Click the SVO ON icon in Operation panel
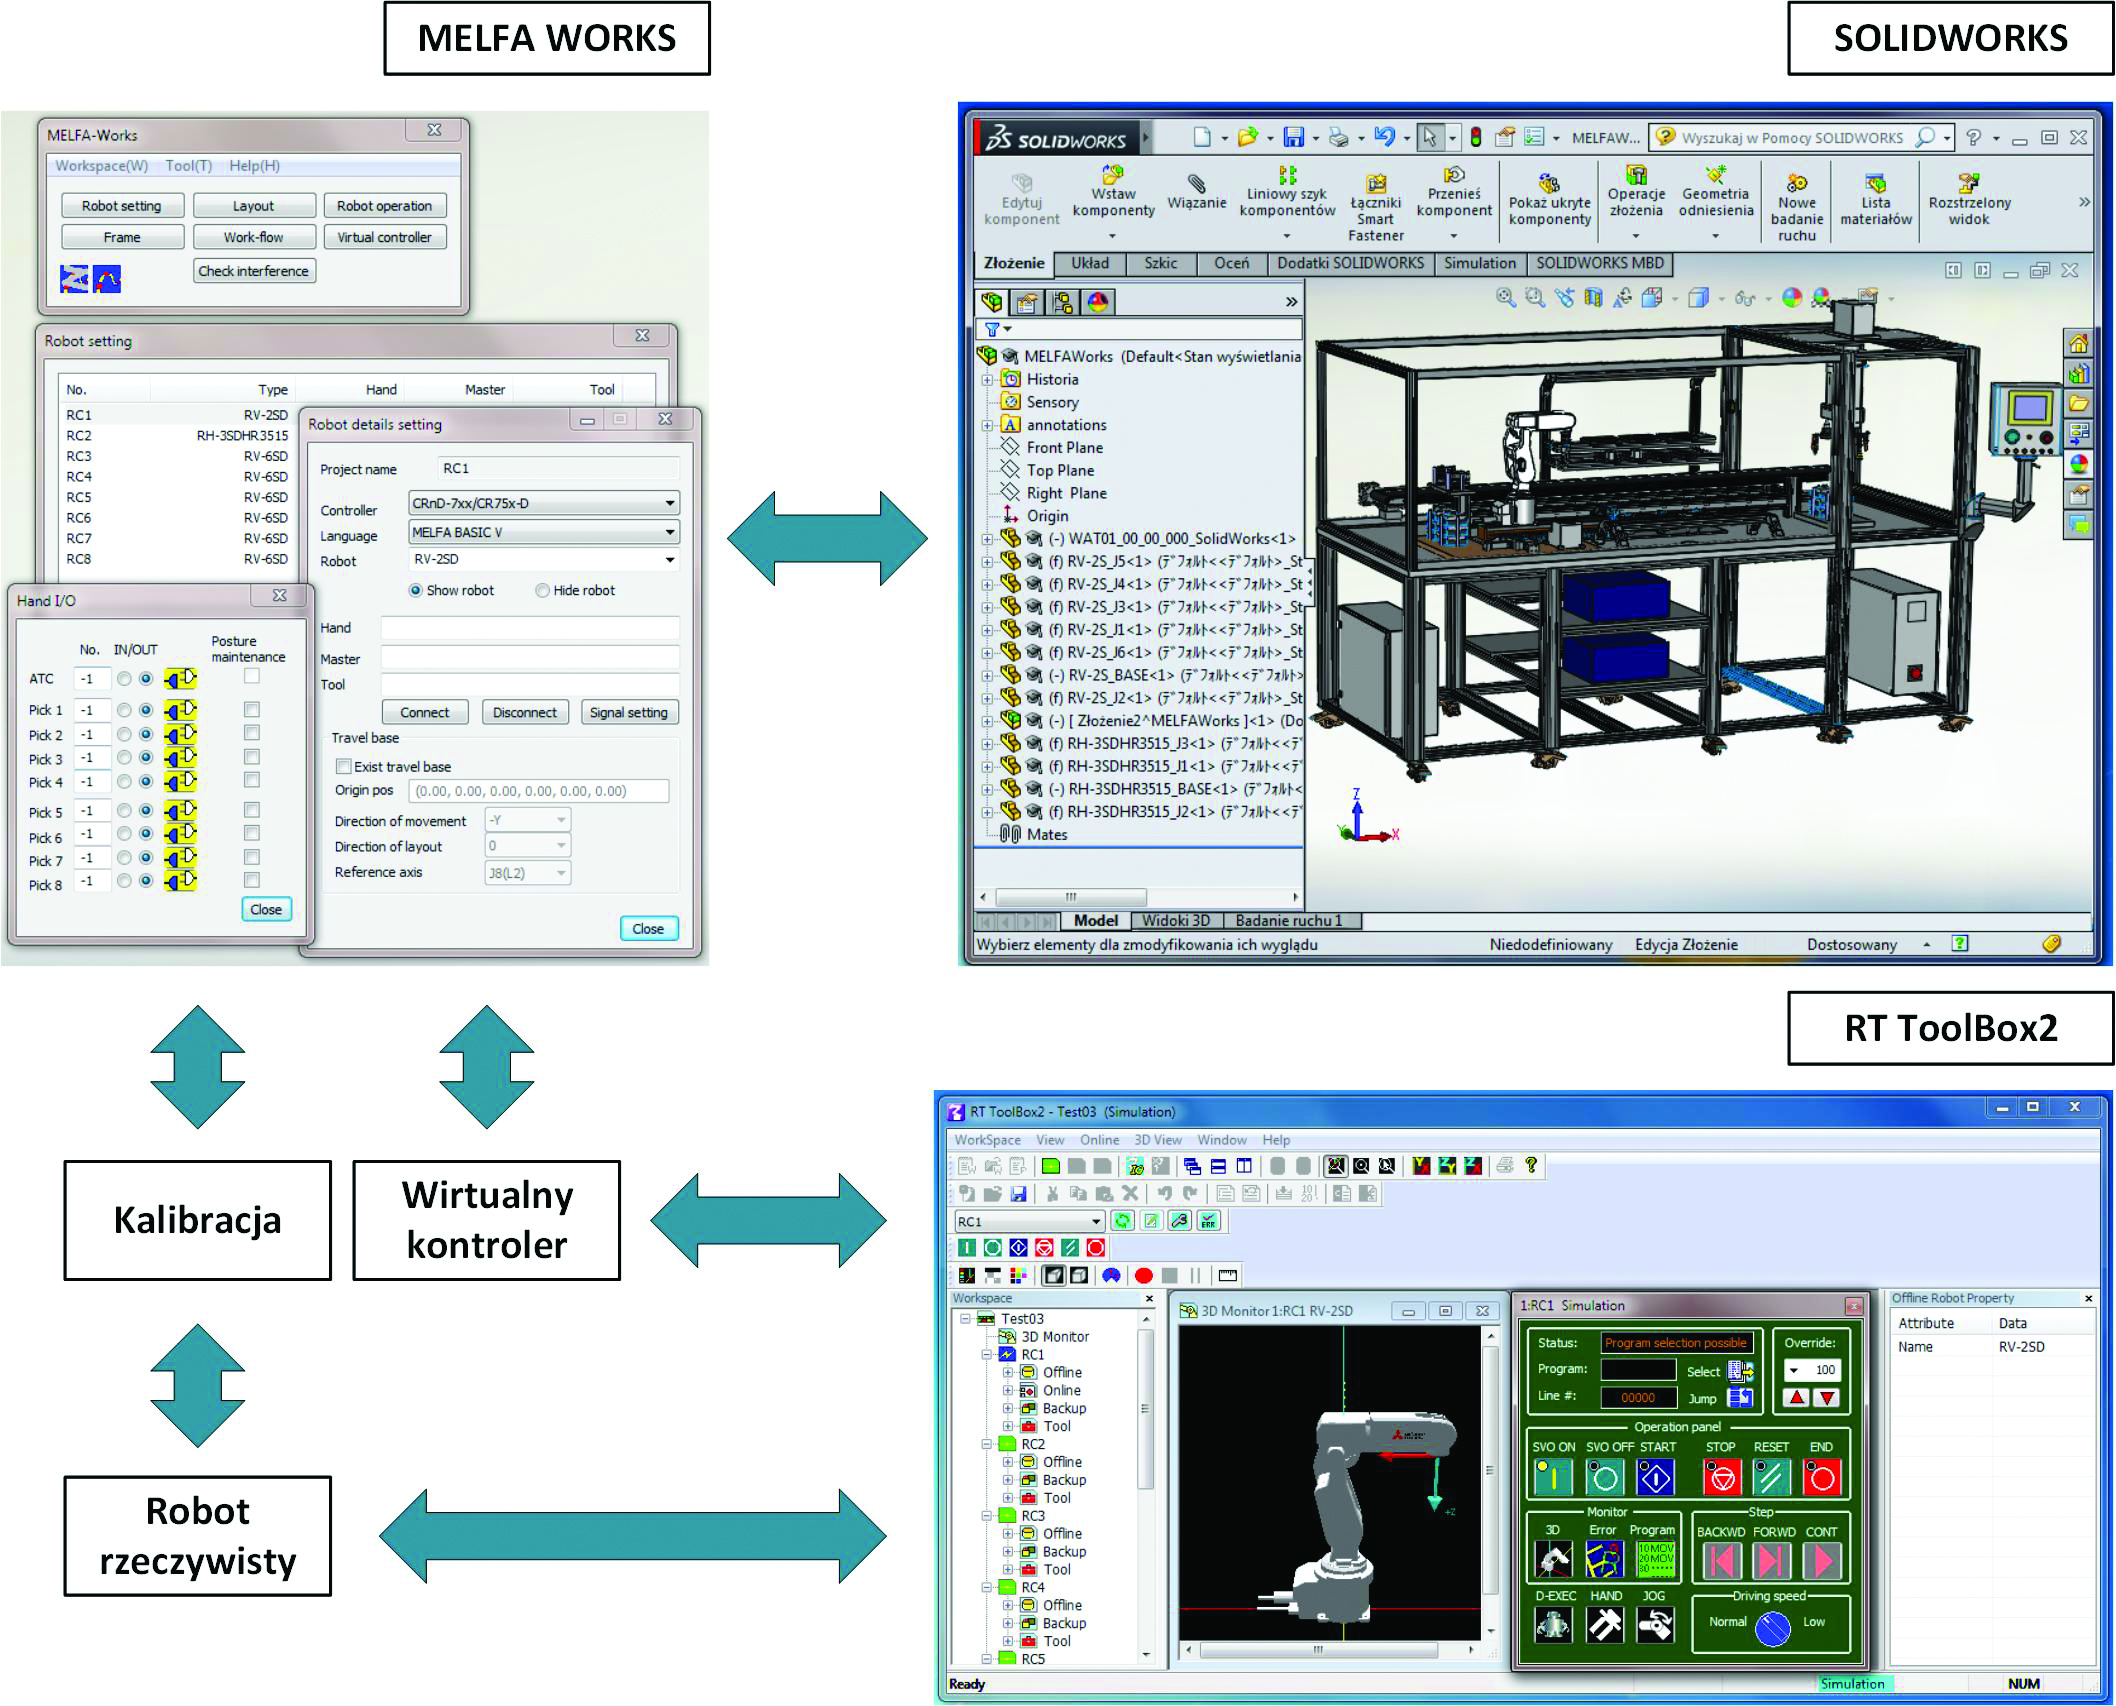 [x=1552, y=1477]
